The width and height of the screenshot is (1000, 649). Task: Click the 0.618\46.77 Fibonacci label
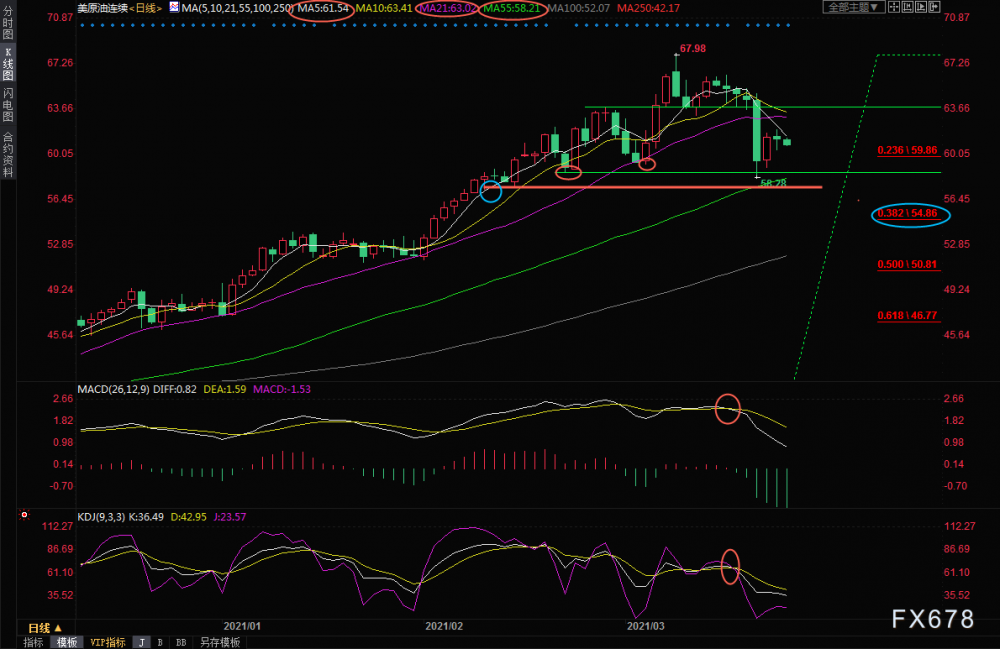coord(908,316)
